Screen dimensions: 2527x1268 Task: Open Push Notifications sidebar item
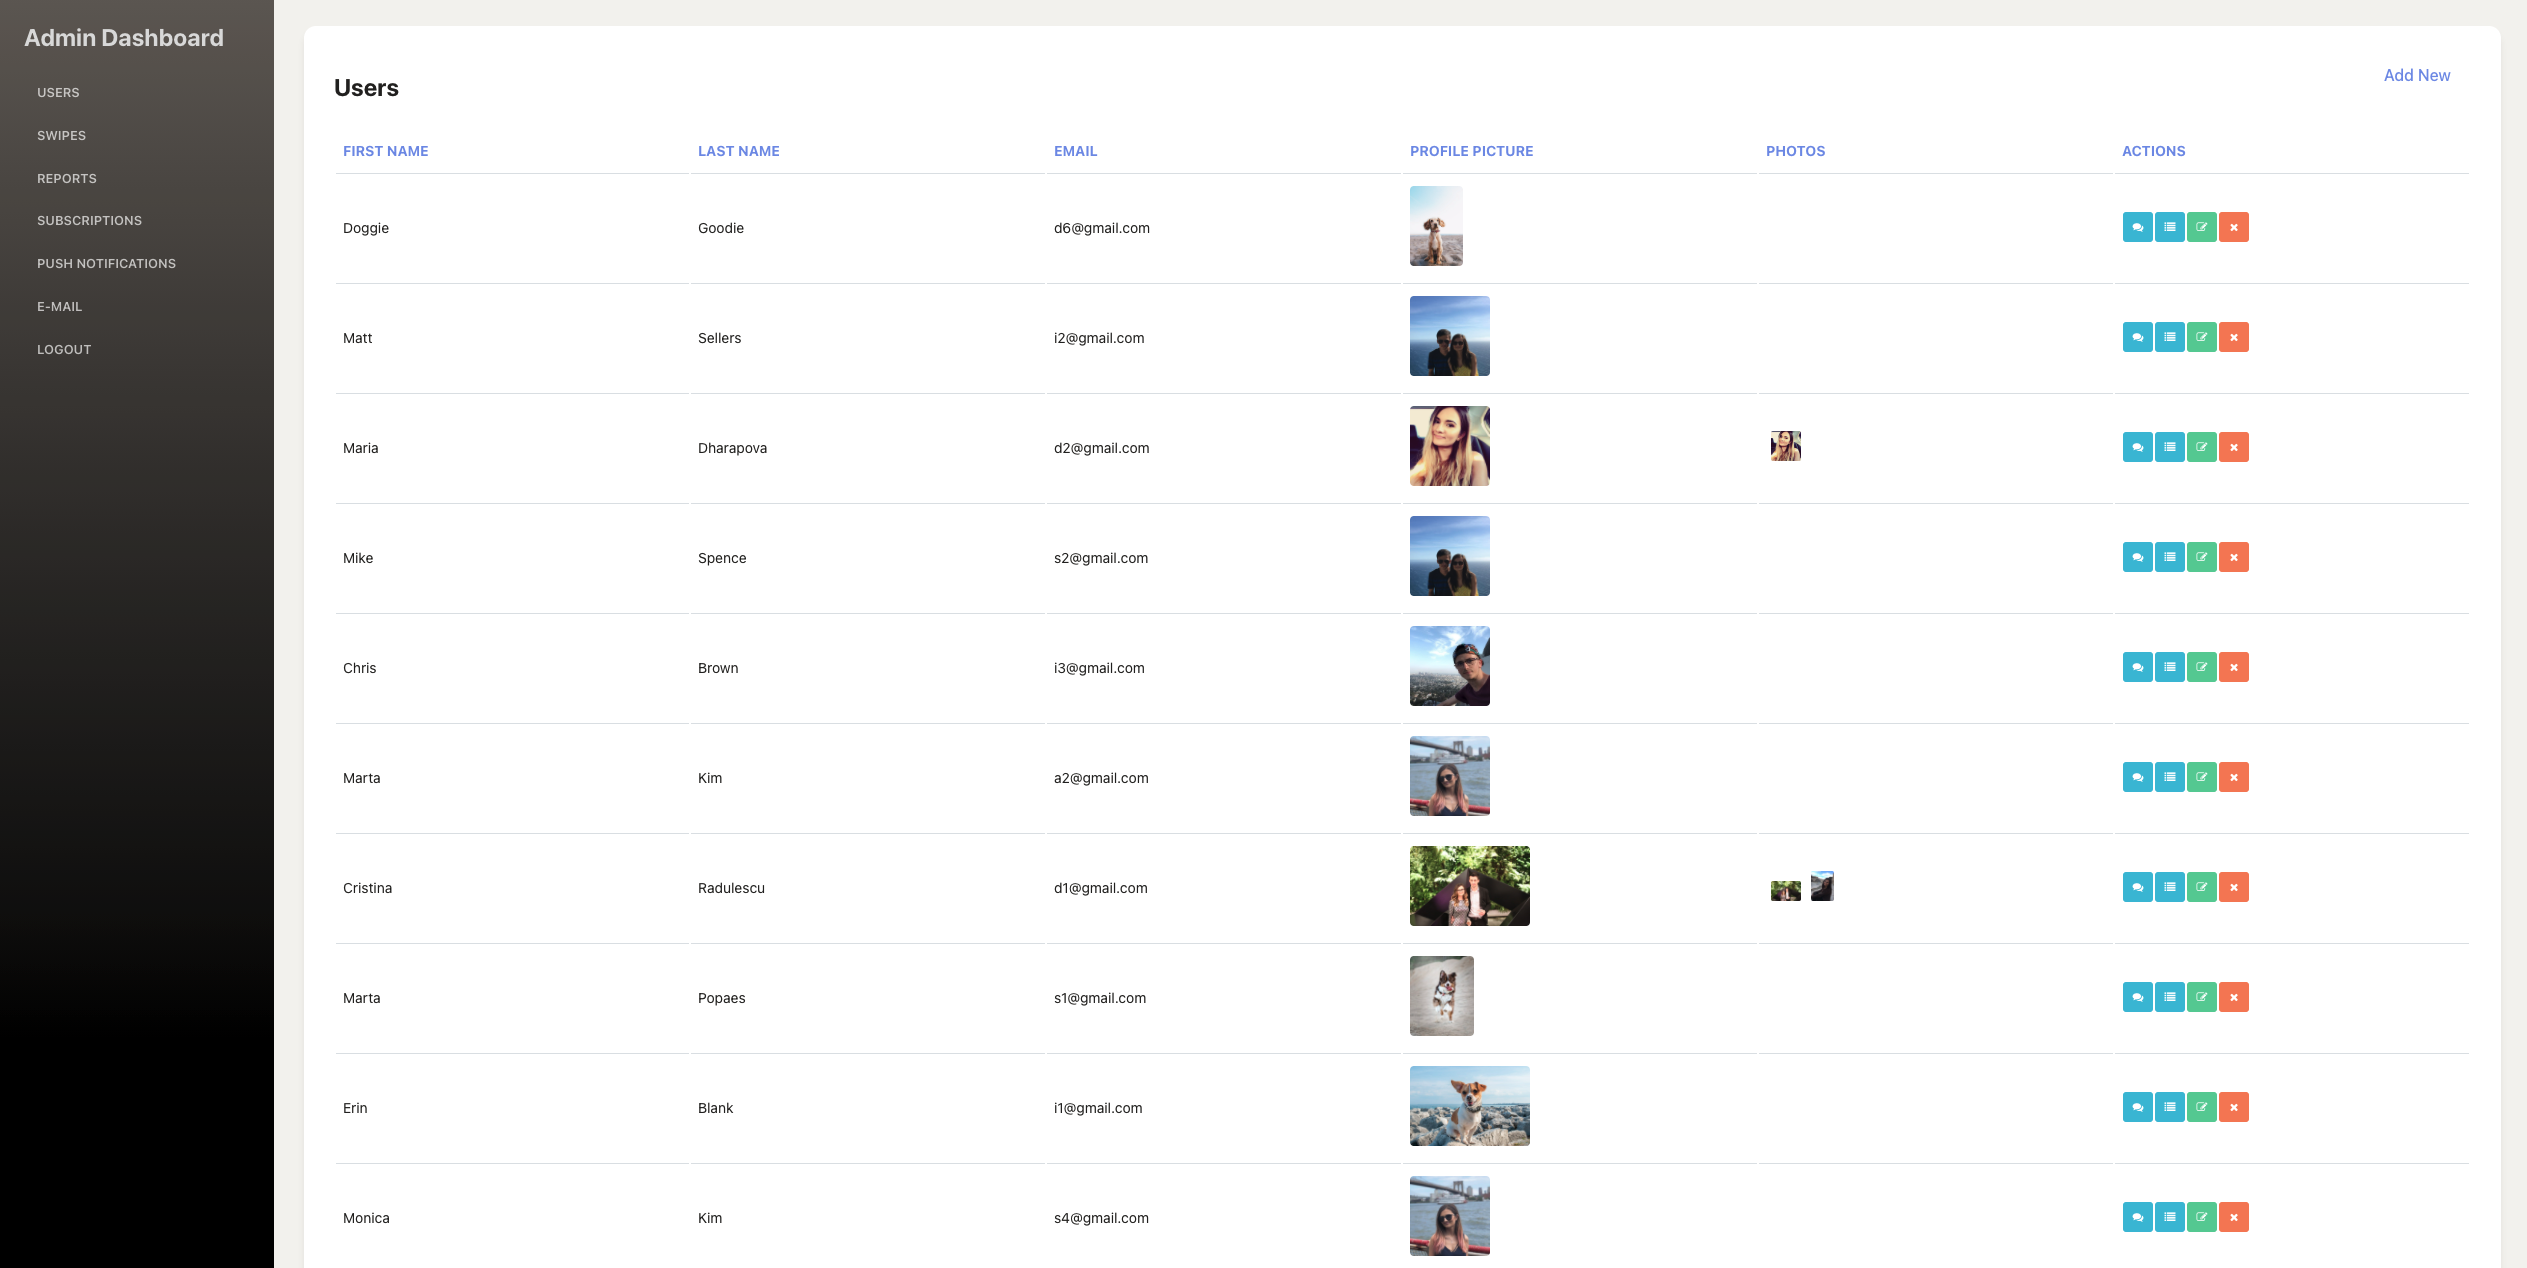[x=106, y=263]
